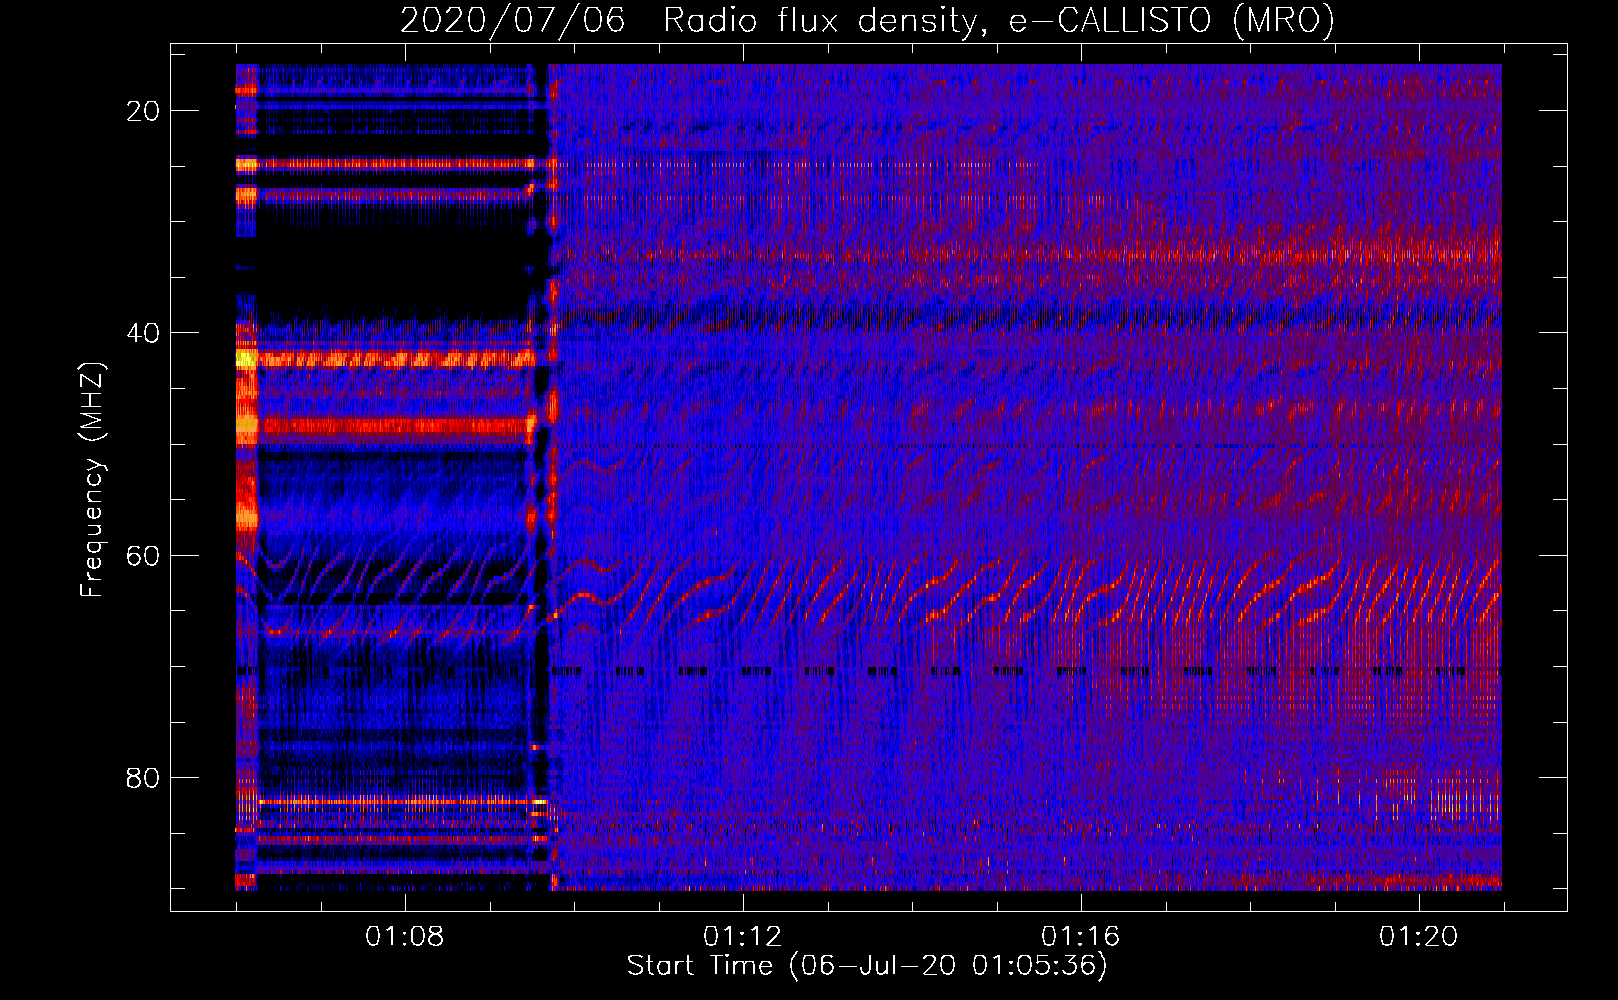This screenshot has height=1000, width=1618.
Task: Click the date '2020/07/06' in the title
Action: pyautogui.click(x=512, y=20)
